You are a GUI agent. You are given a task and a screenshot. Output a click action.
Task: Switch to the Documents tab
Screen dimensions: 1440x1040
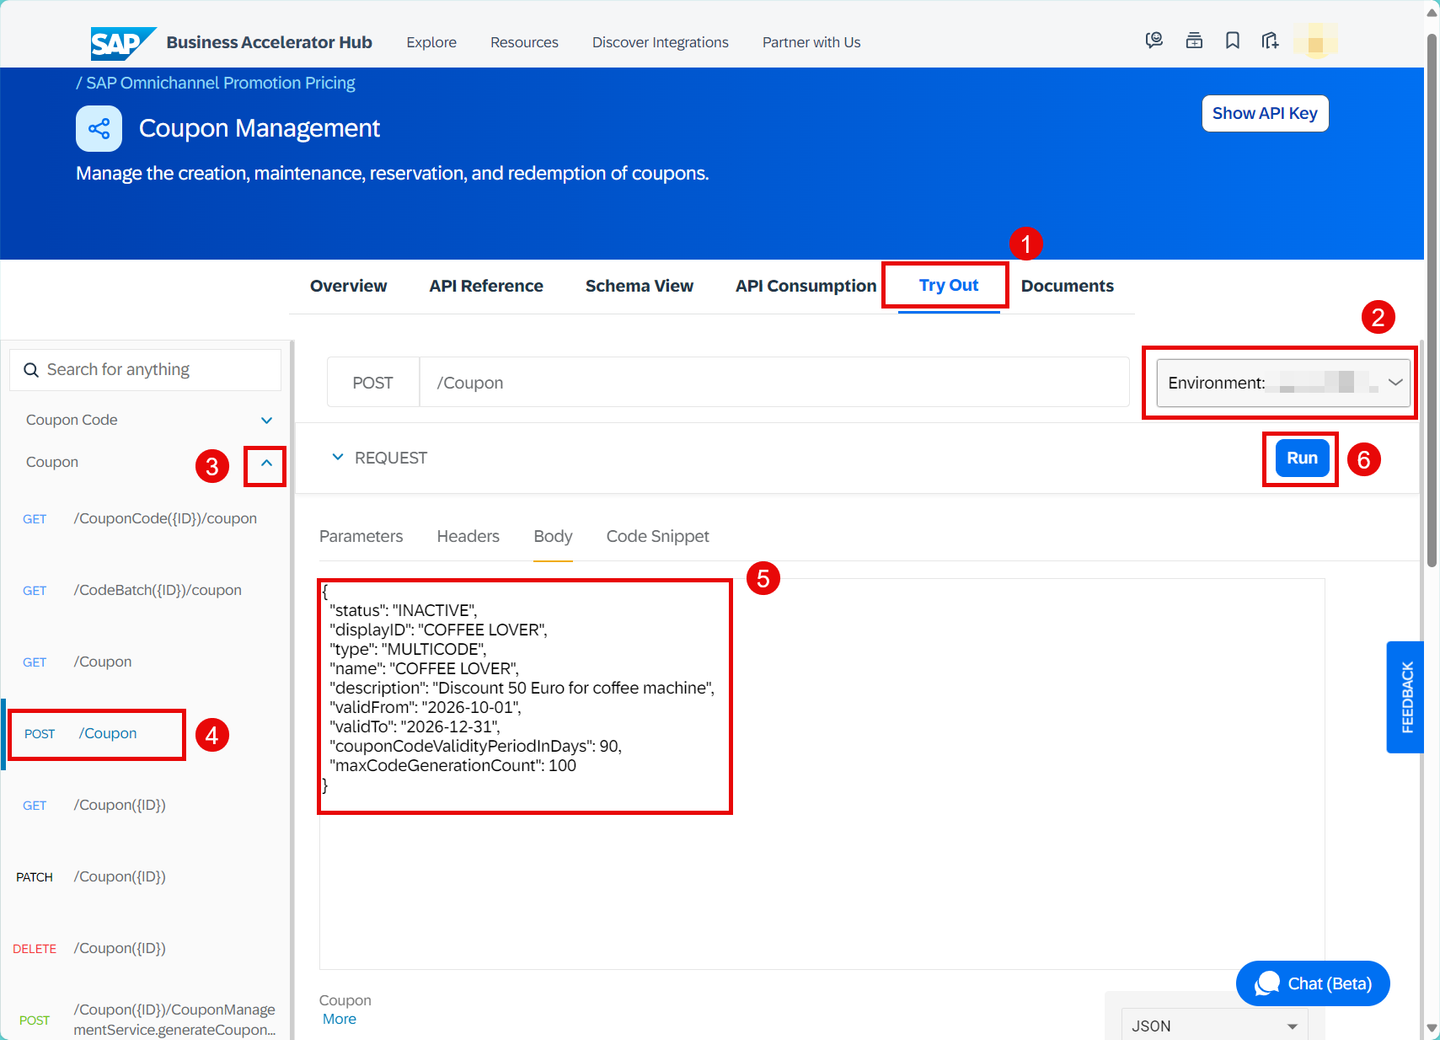(x=1067, y=286)
